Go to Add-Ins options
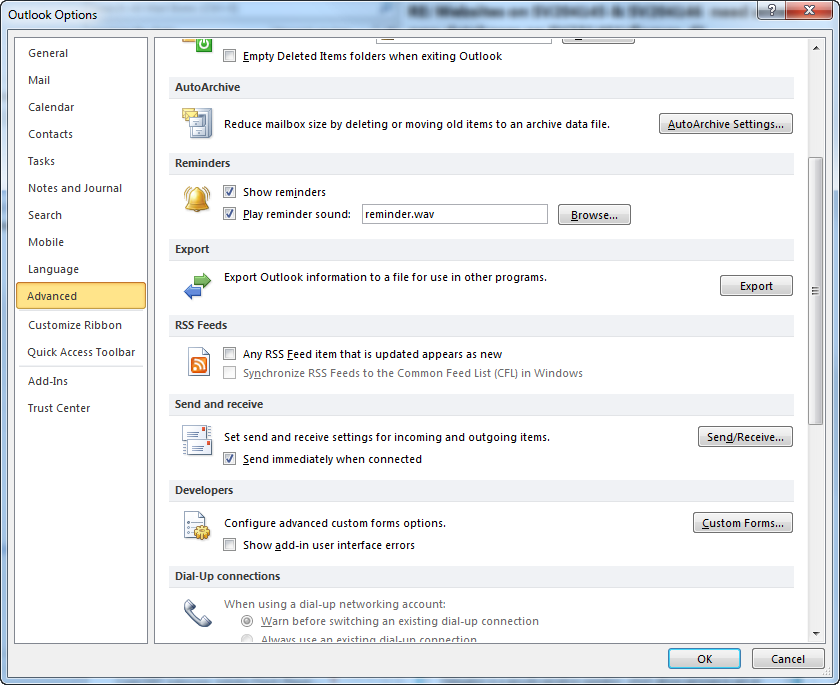The height and width of the screenshot is (685, 840). pos(81,381)
